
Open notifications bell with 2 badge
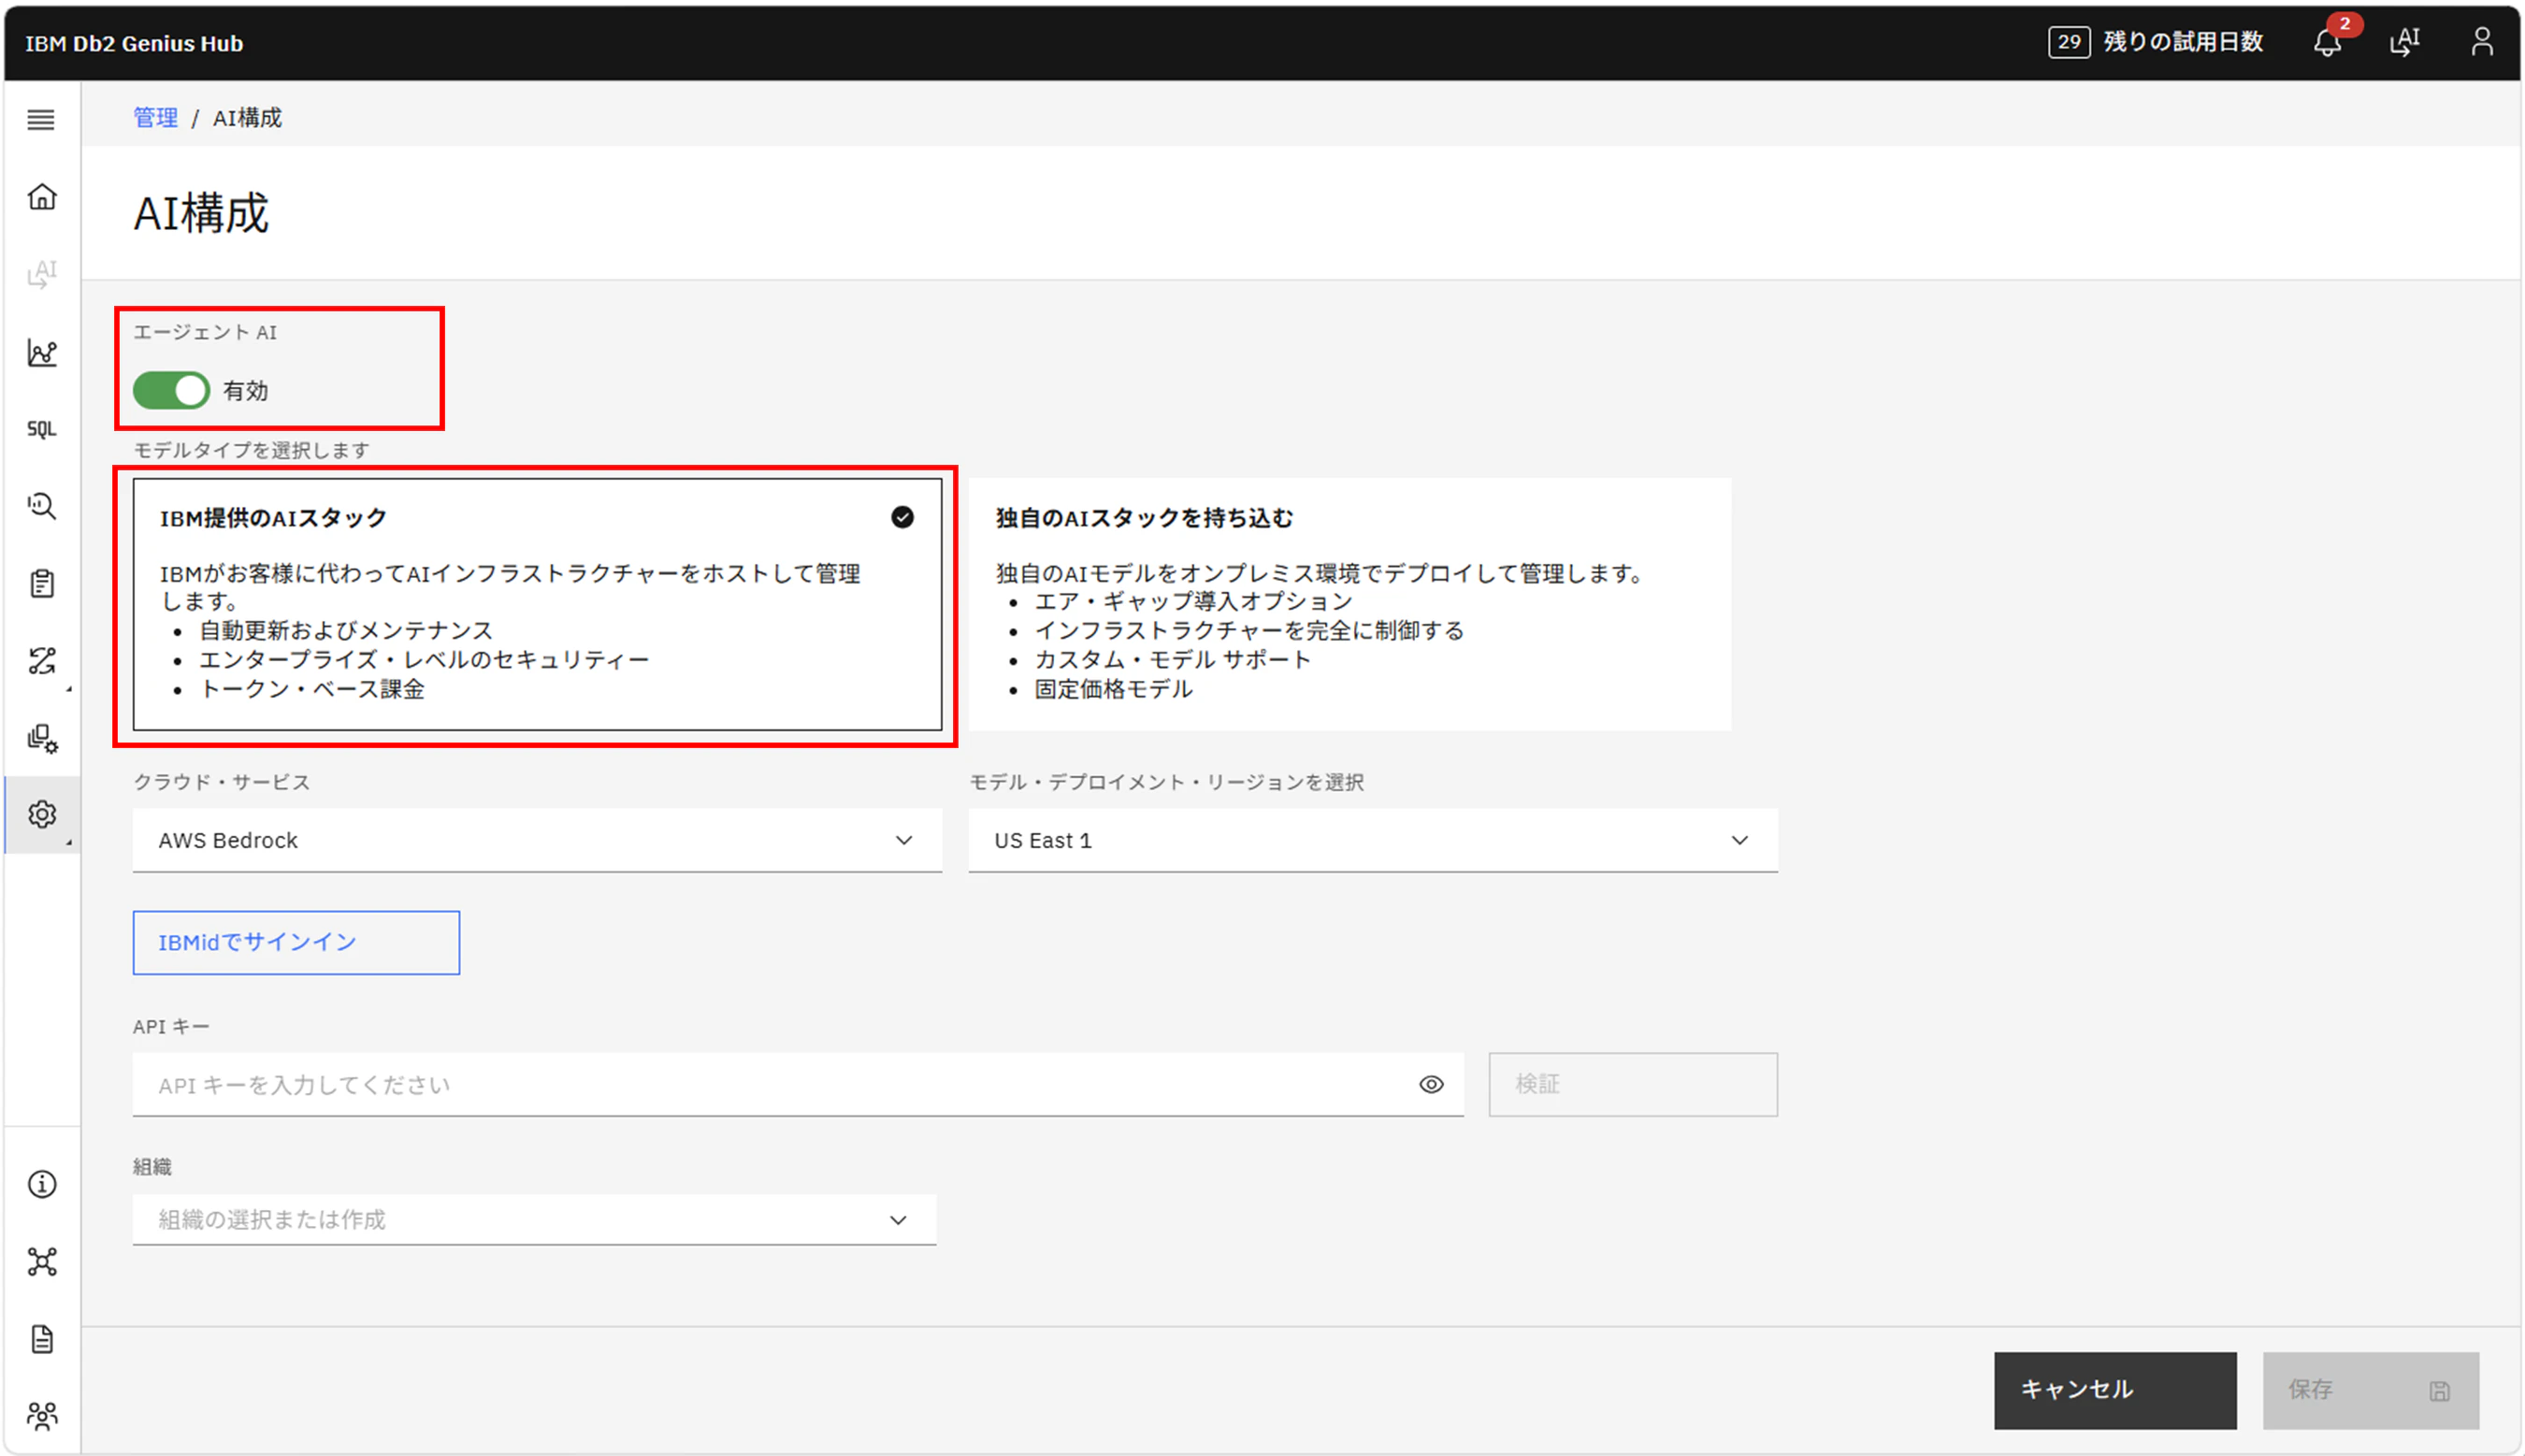click(x=2328, y=41)
